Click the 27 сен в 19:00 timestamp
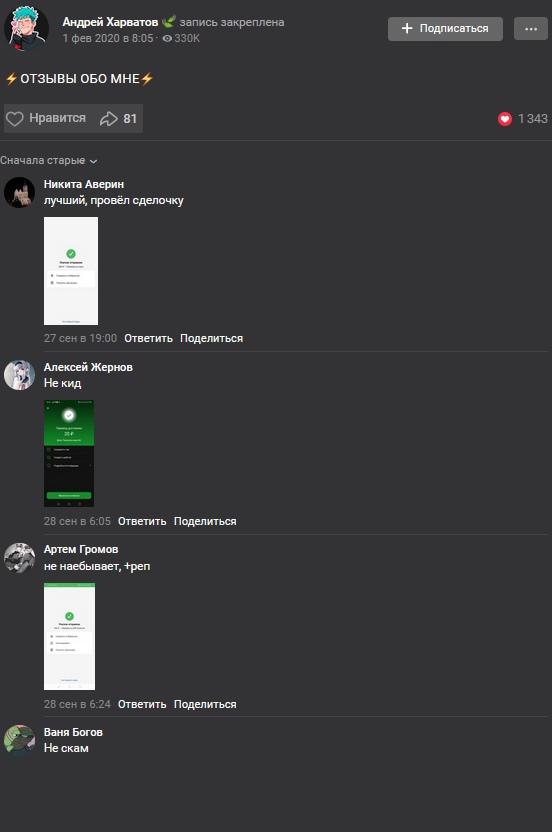The height and width of the screenshot is (832, 552). coord(80,338)
